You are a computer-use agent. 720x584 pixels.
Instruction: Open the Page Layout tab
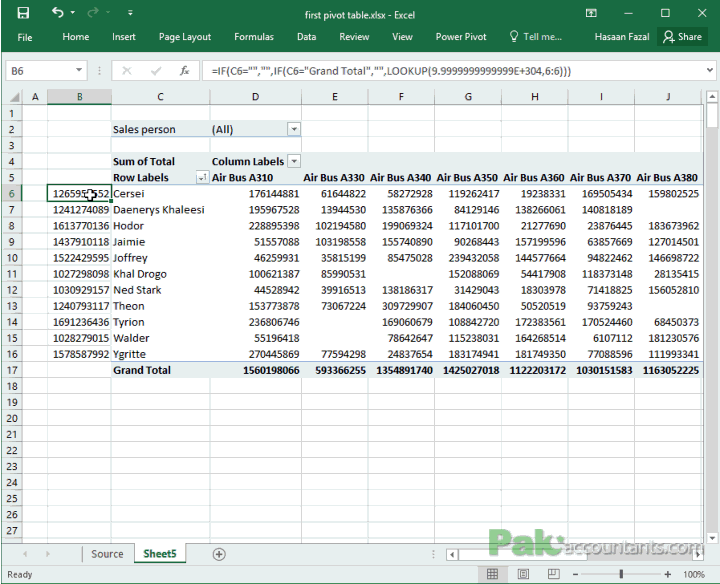pos(185,37)
